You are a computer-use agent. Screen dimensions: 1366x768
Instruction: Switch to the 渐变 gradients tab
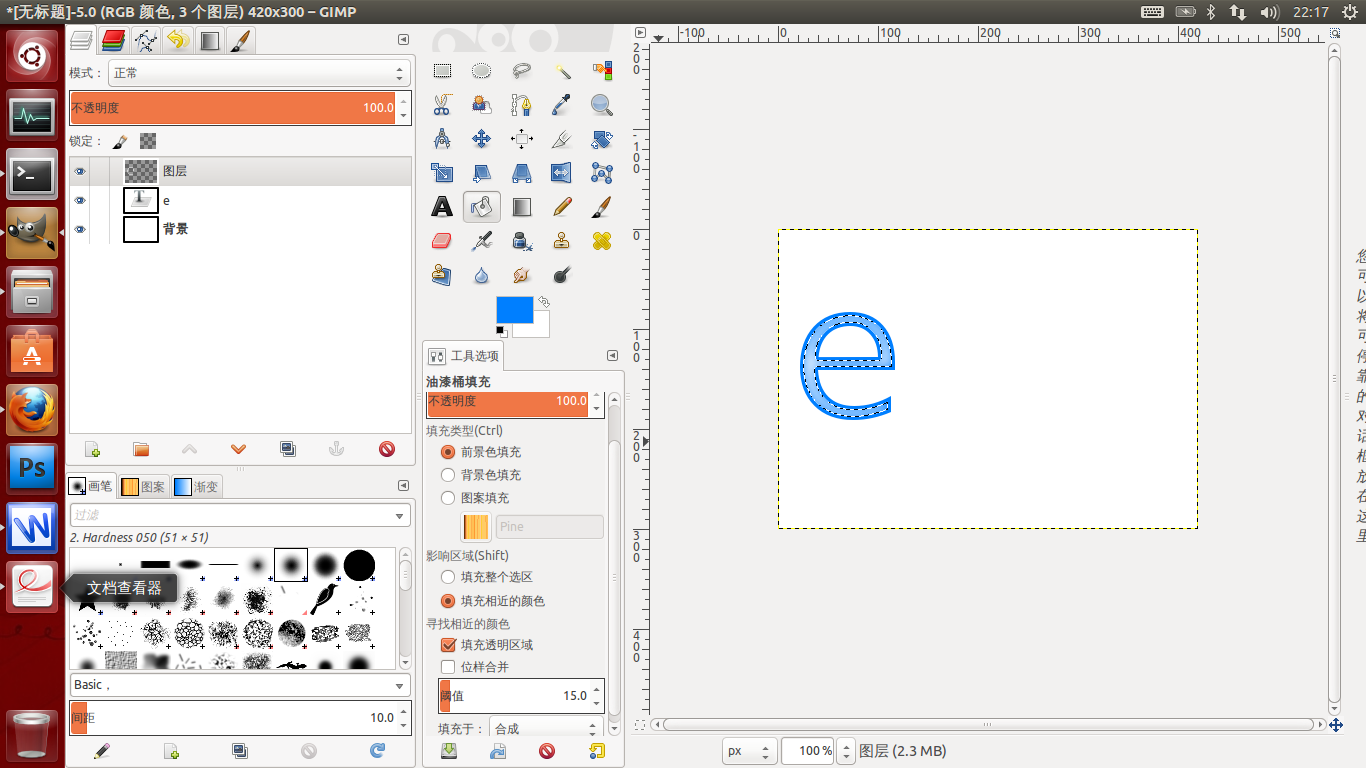point(197,487)
